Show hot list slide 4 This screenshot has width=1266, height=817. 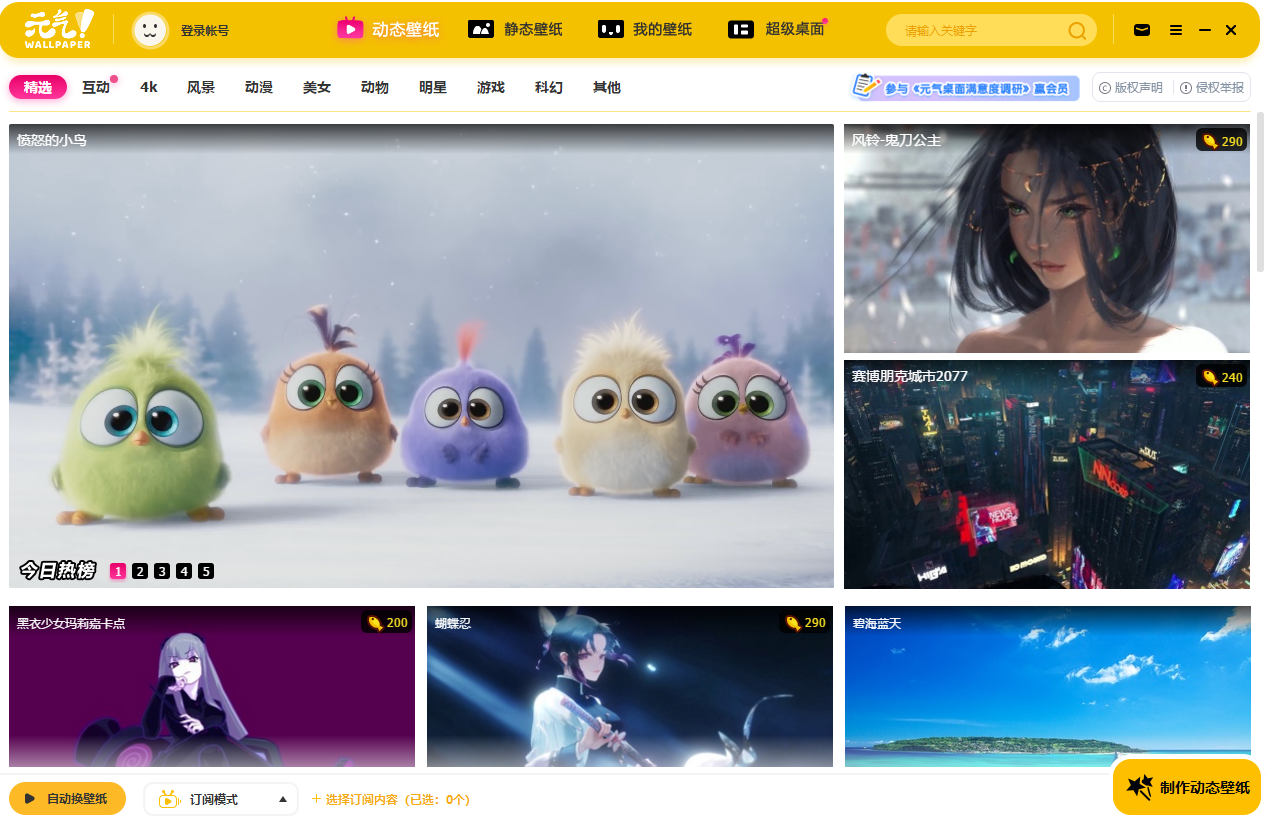[184, 571]
